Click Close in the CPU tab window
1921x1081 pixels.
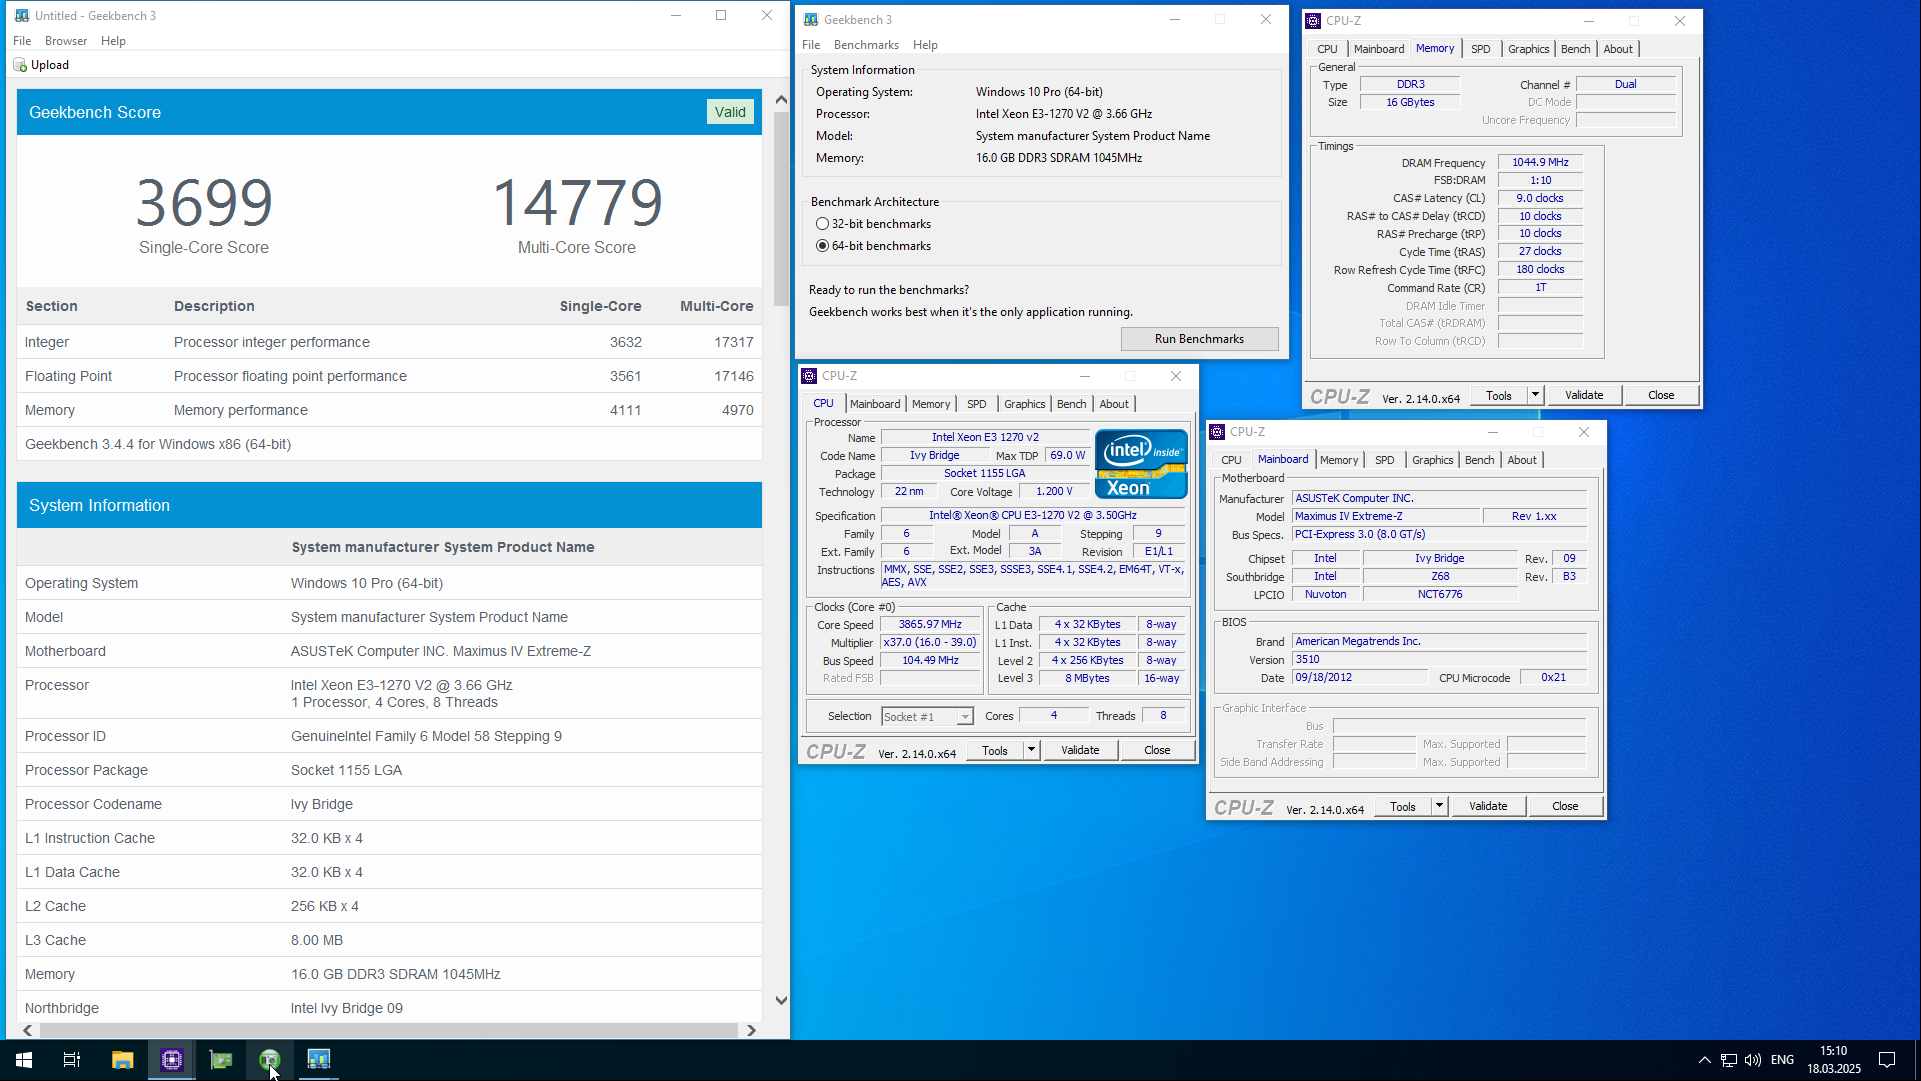1157,750
